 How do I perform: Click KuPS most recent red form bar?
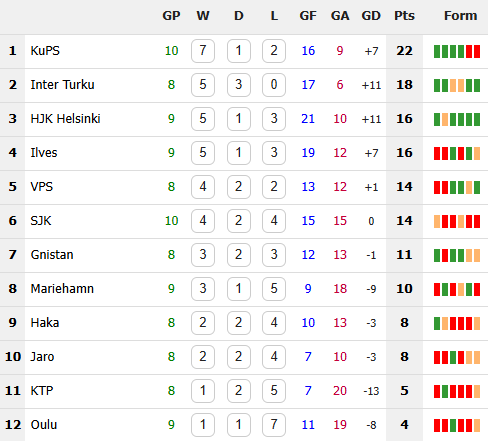(477, 51)
